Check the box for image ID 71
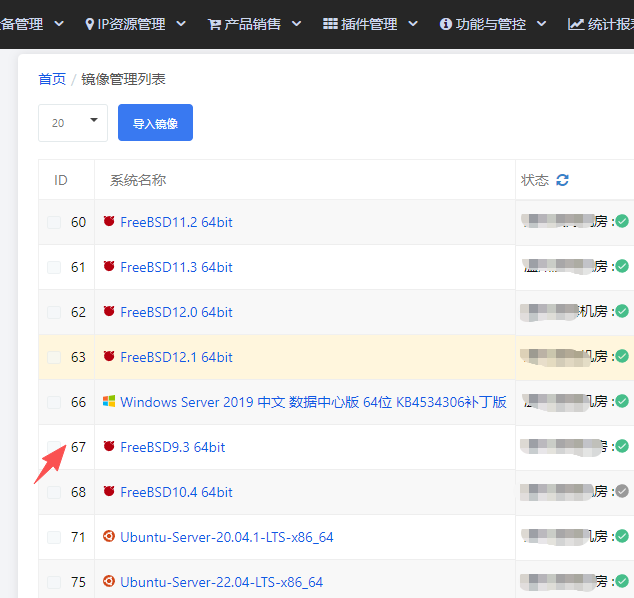634x598 pixels. [54, 537]
